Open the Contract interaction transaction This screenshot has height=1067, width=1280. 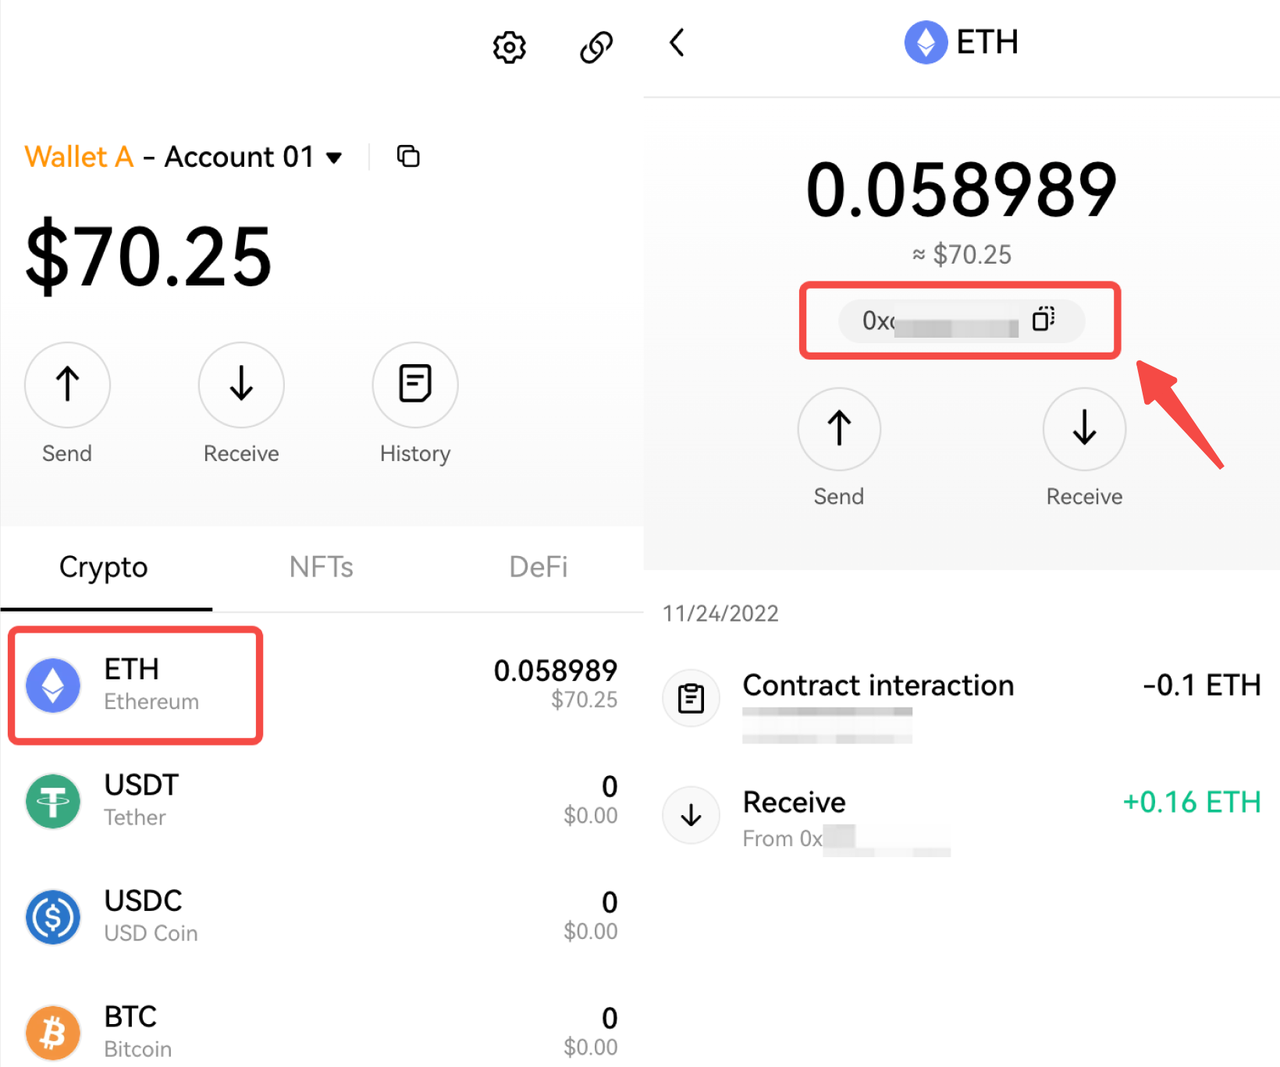(960, 700)
